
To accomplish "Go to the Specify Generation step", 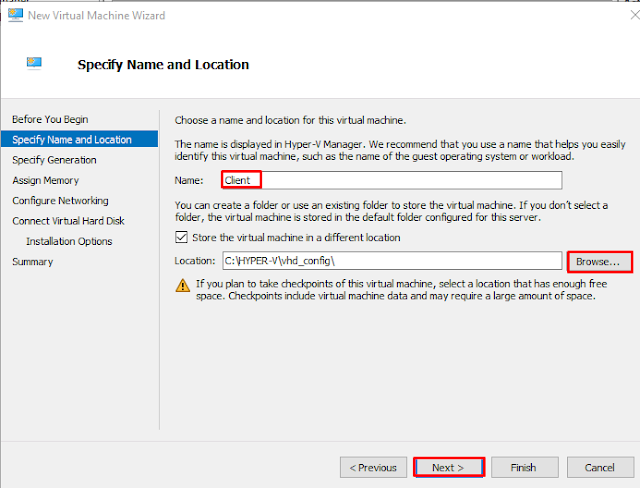I will tap(54, 160).
